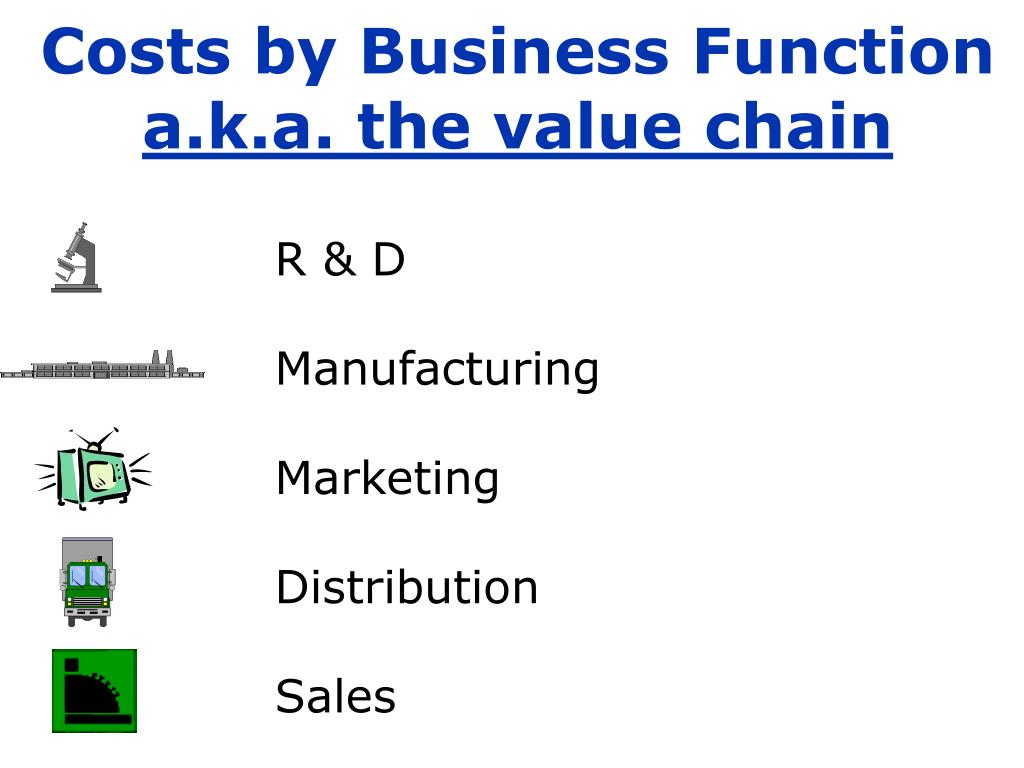This screenshot has width=1024, height=768.
Task: Select the Sales text label
Action: pos(336,696)
